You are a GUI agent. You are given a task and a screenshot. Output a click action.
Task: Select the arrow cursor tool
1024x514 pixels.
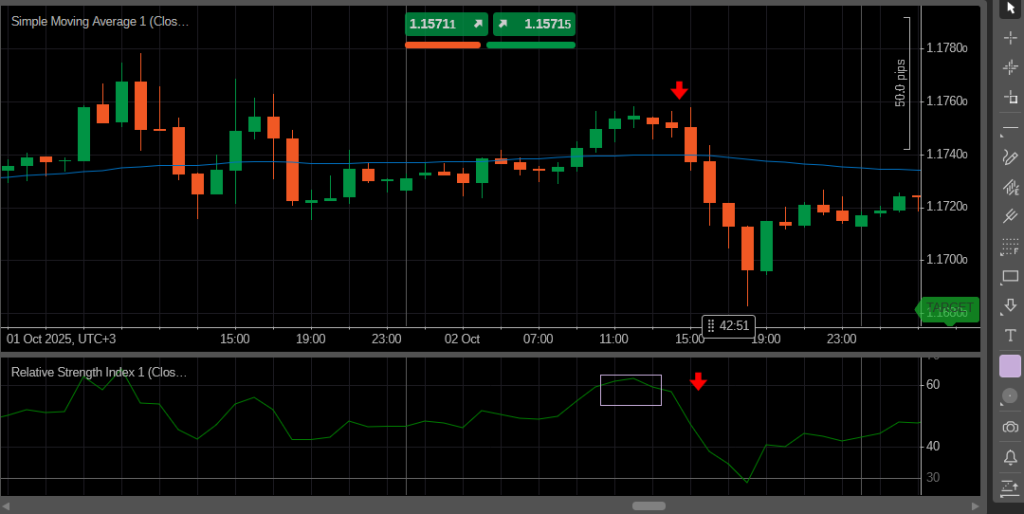pos(1010,9)
